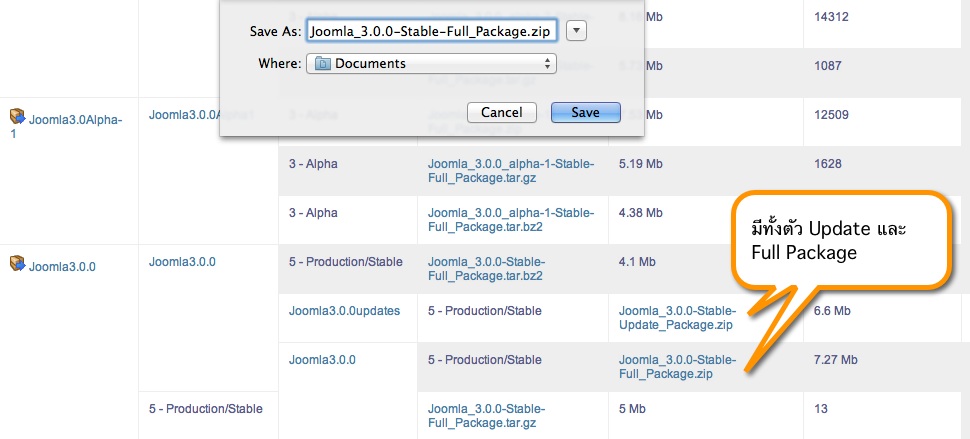
Task: Expand the save dialog with arrow button
Action: click(x=576, y=31)
